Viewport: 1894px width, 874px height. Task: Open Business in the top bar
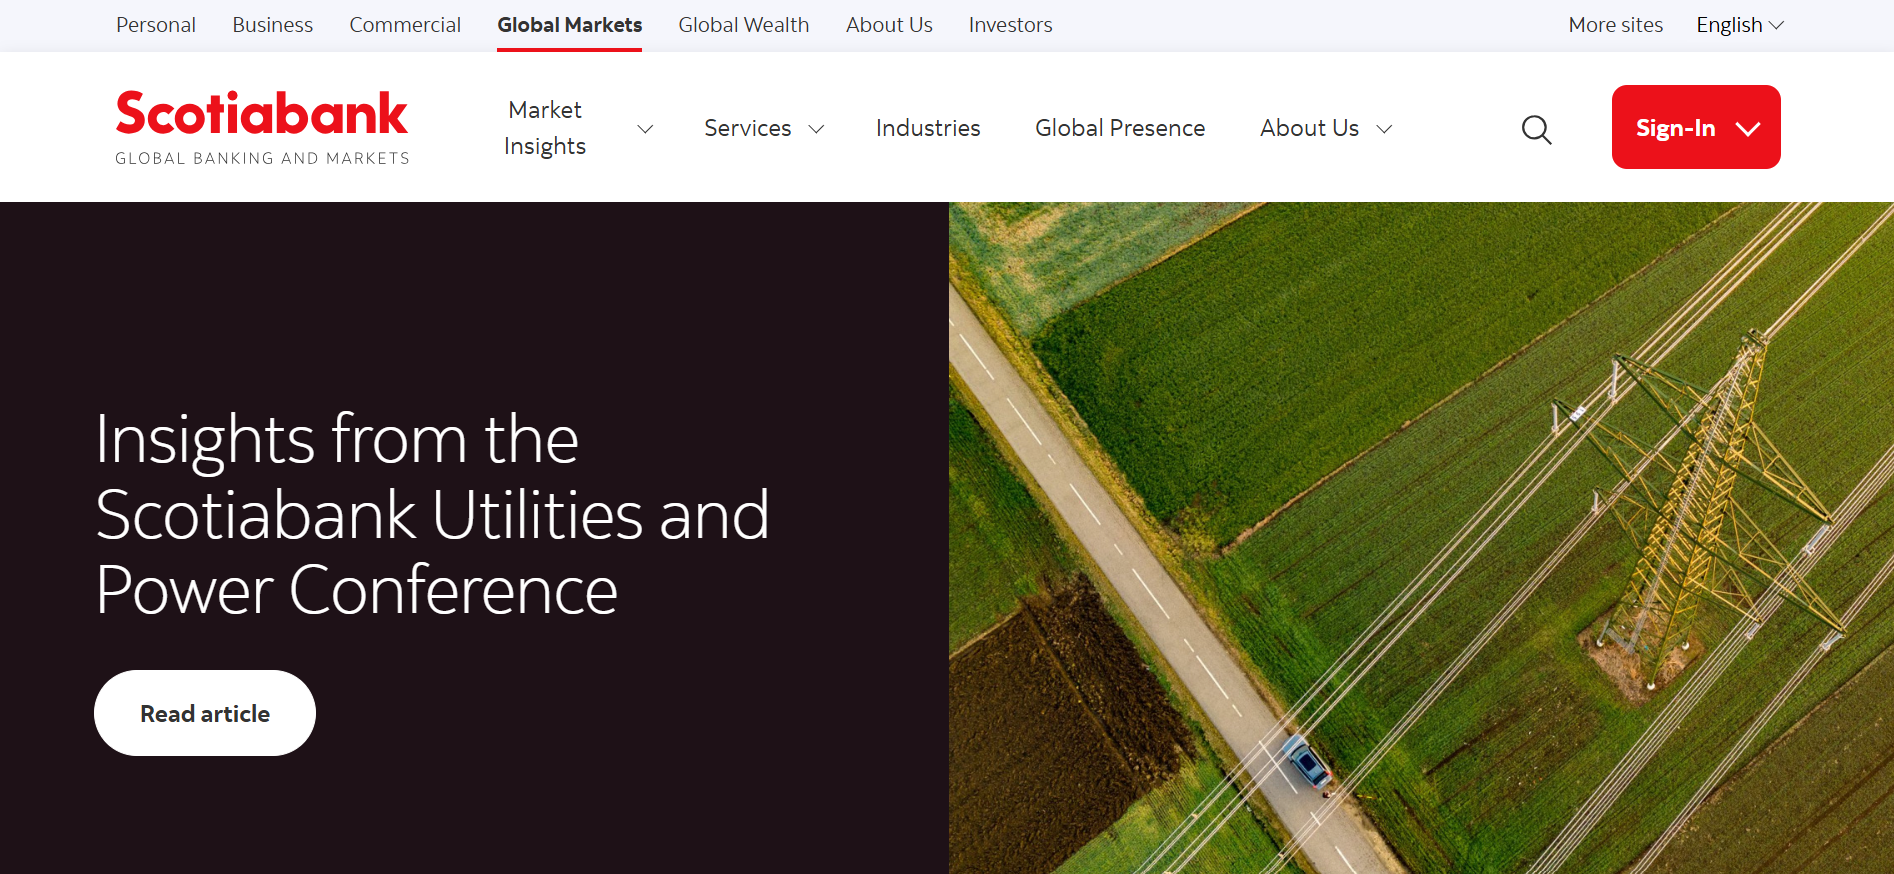click(x=273, y=25)
